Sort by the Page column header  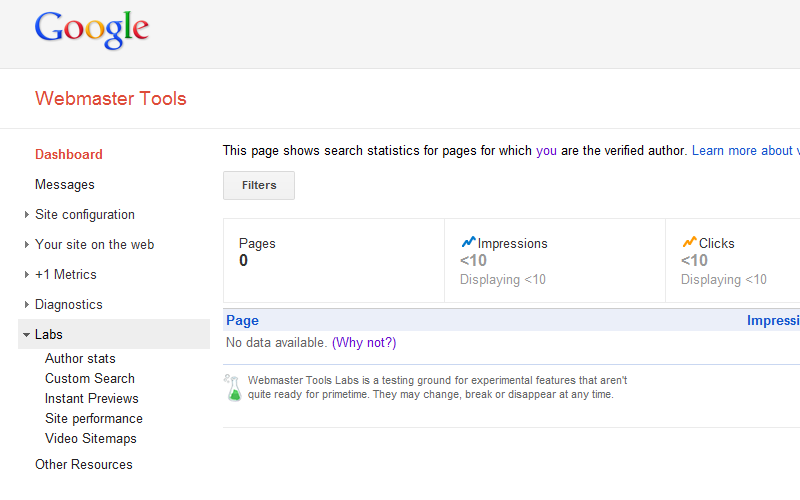point(243,321)
